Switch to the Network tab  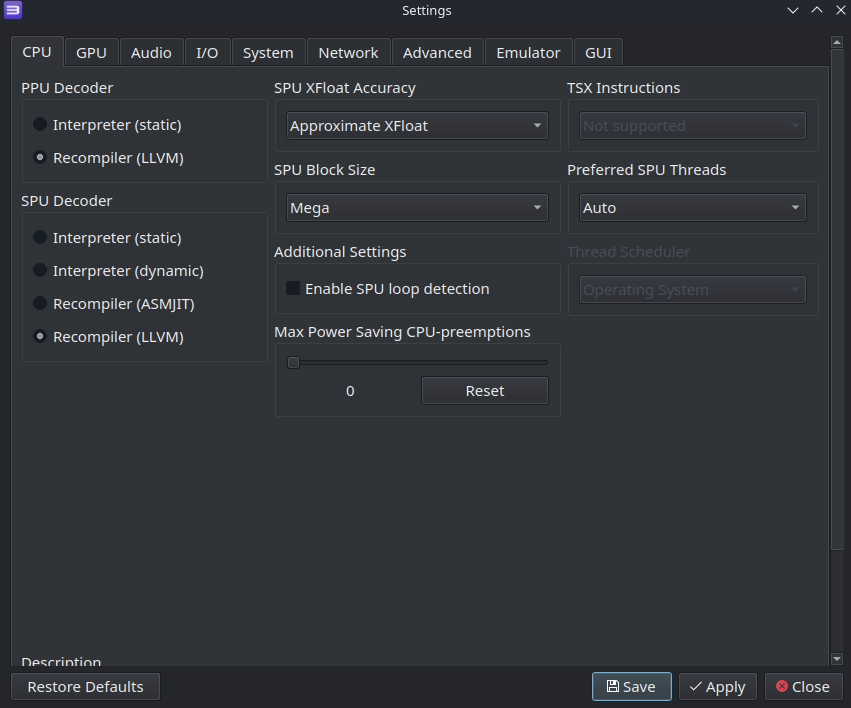click(x=348, y=53)
